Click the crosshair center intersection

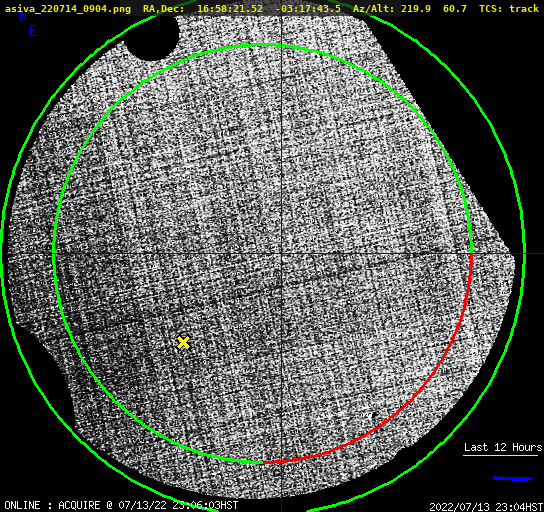(x=281, y=254)
